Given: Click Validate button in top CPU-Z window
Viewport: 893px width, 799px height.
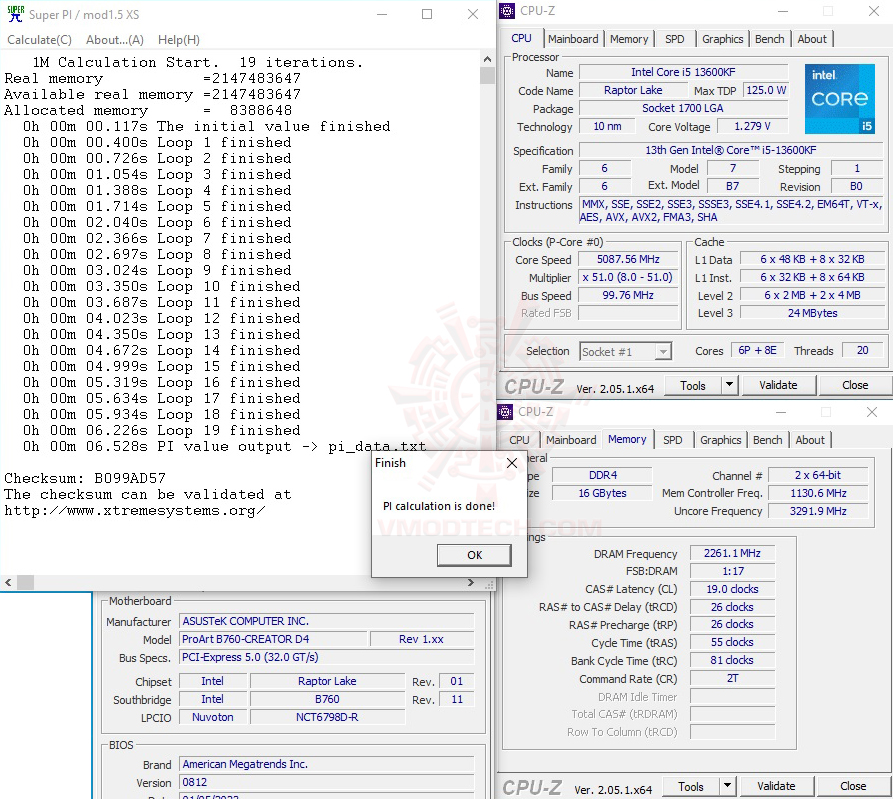Looking at the screenshot, I should [778, 385].
